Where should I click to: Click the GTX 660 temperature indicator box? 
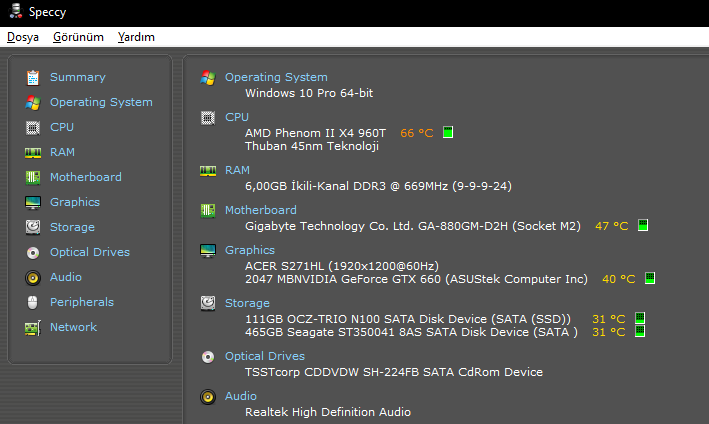click(x=649, y=279)
